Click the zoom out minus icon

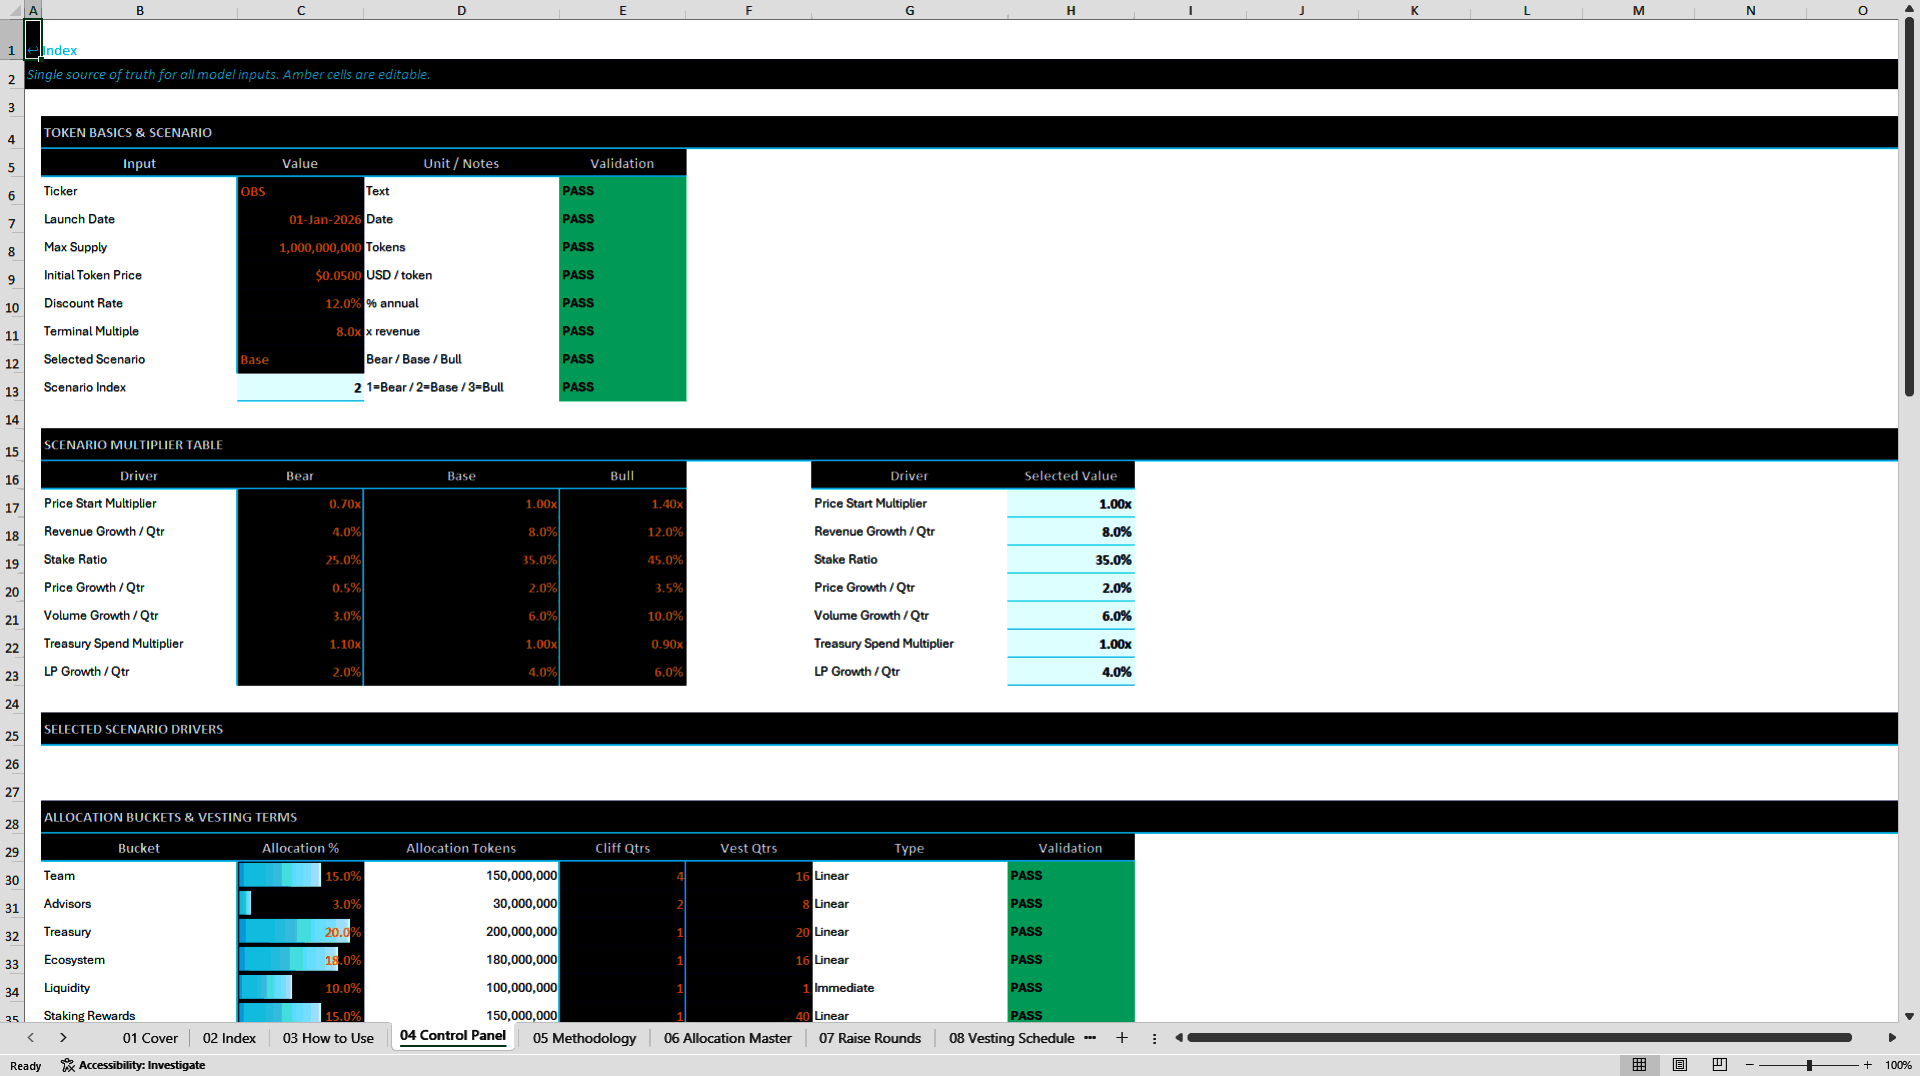[x=1750, y=1065]
